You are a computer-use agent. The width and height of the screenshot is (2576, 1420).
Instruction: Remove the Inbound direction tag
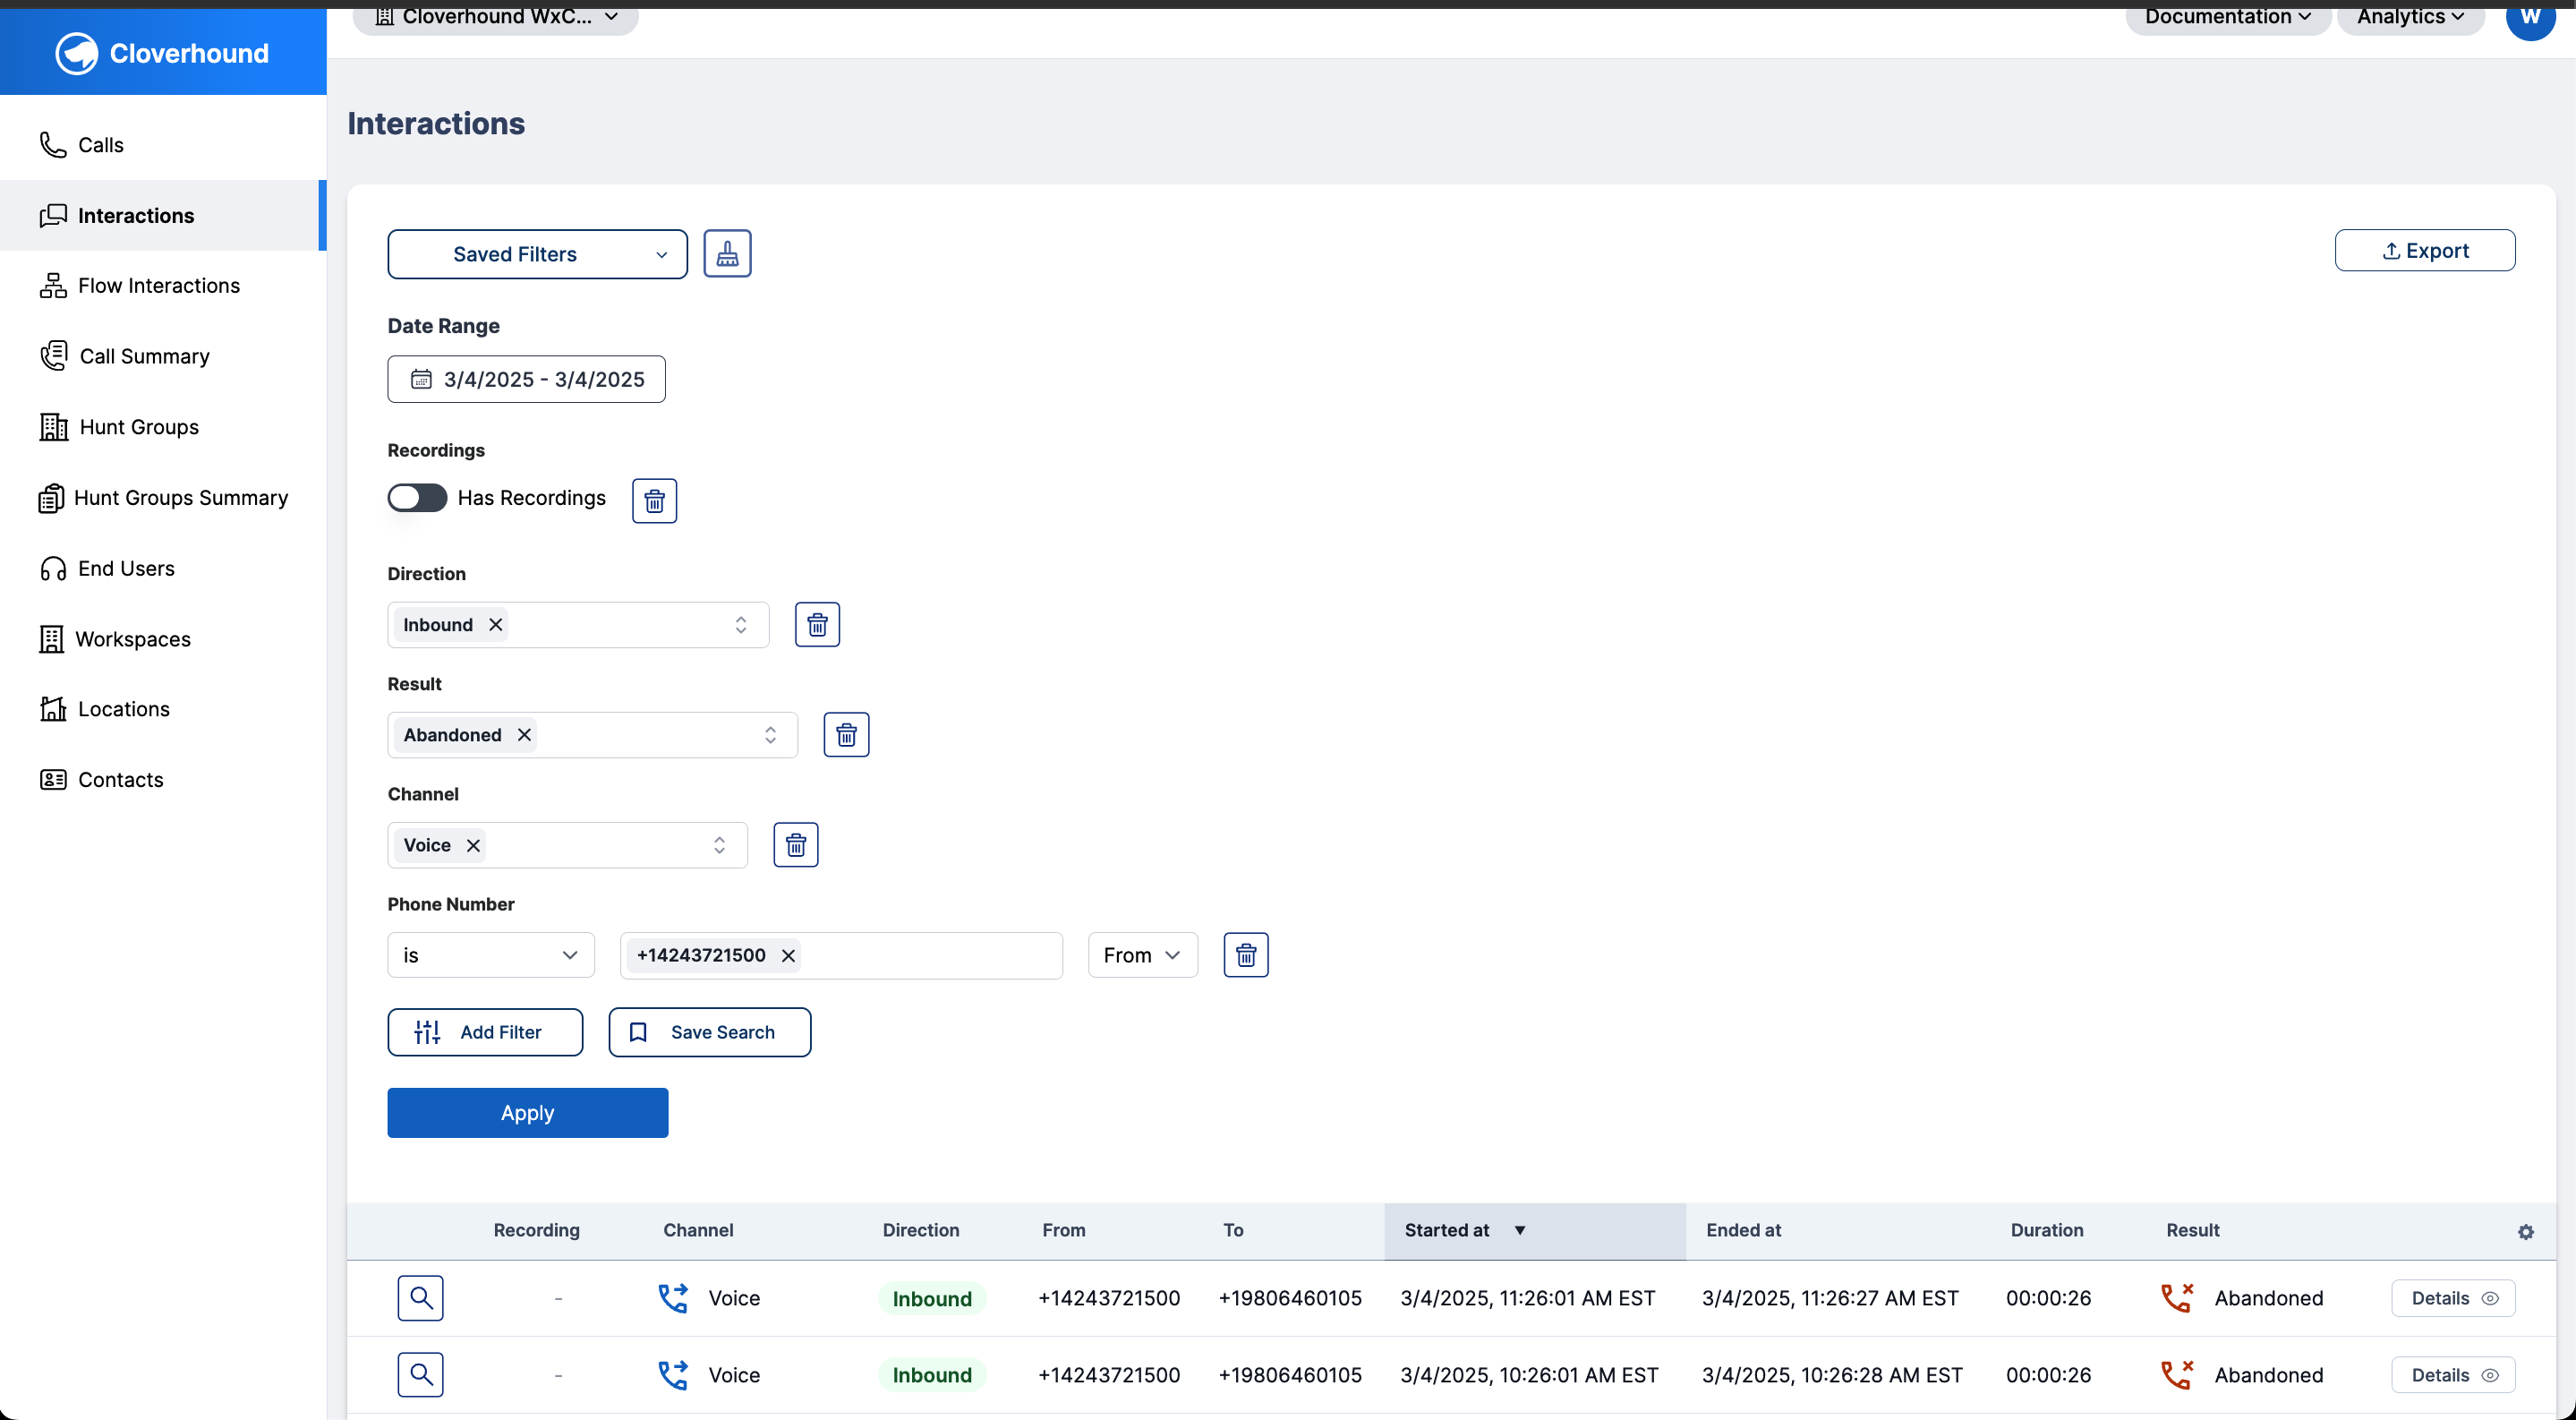click(x=495, y=625)
